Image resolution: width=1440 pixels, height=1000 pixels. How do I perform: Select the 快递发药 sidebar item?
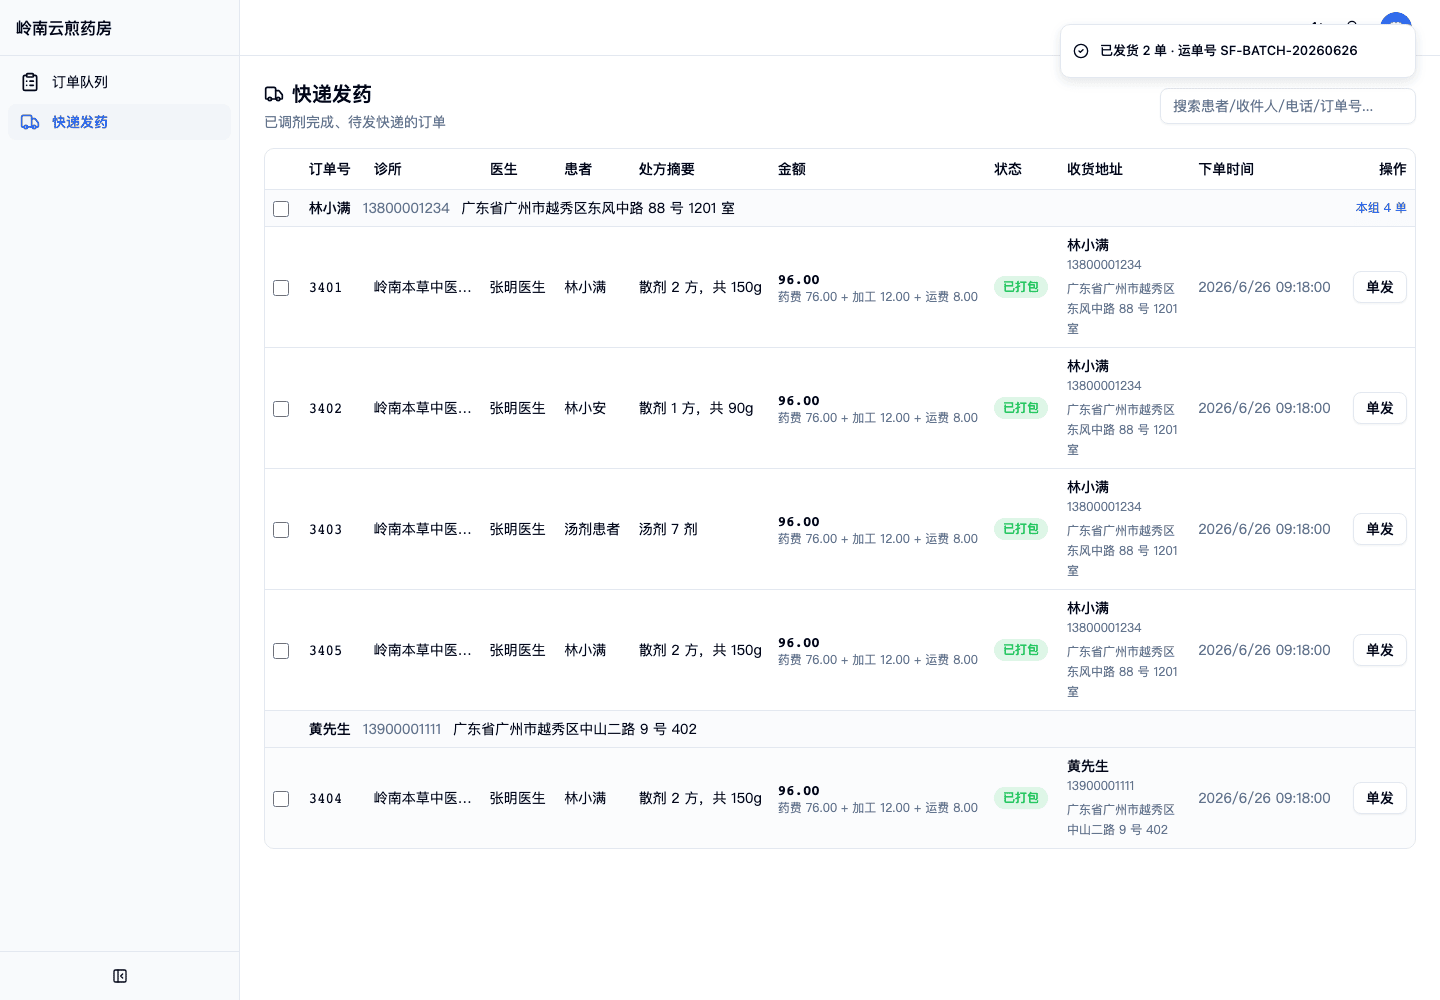coord(119,122)
